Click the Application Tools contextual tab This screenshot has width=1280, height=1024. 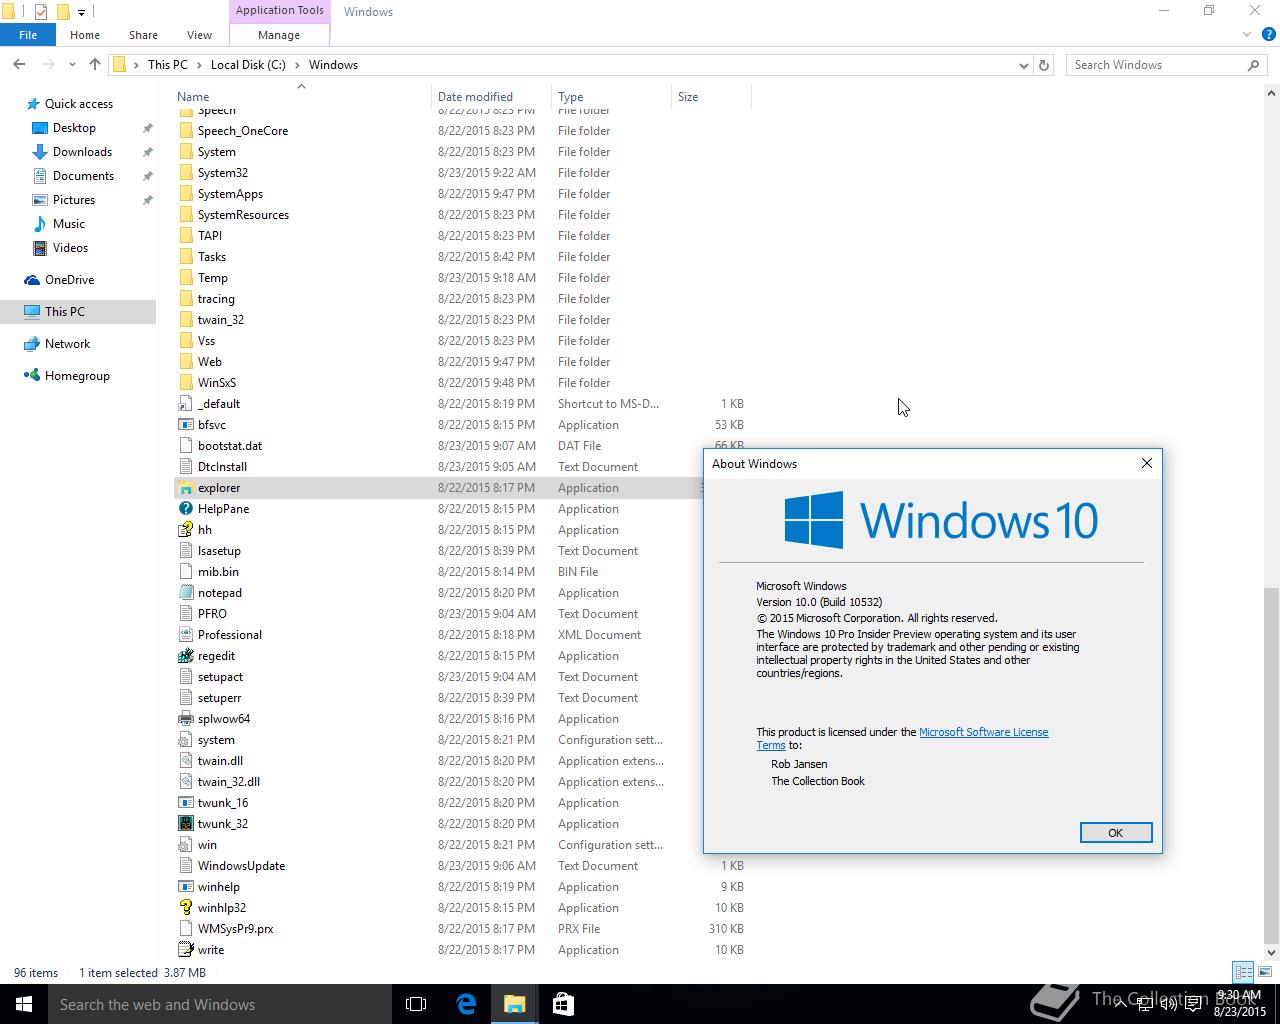click(x=279, y=11)
